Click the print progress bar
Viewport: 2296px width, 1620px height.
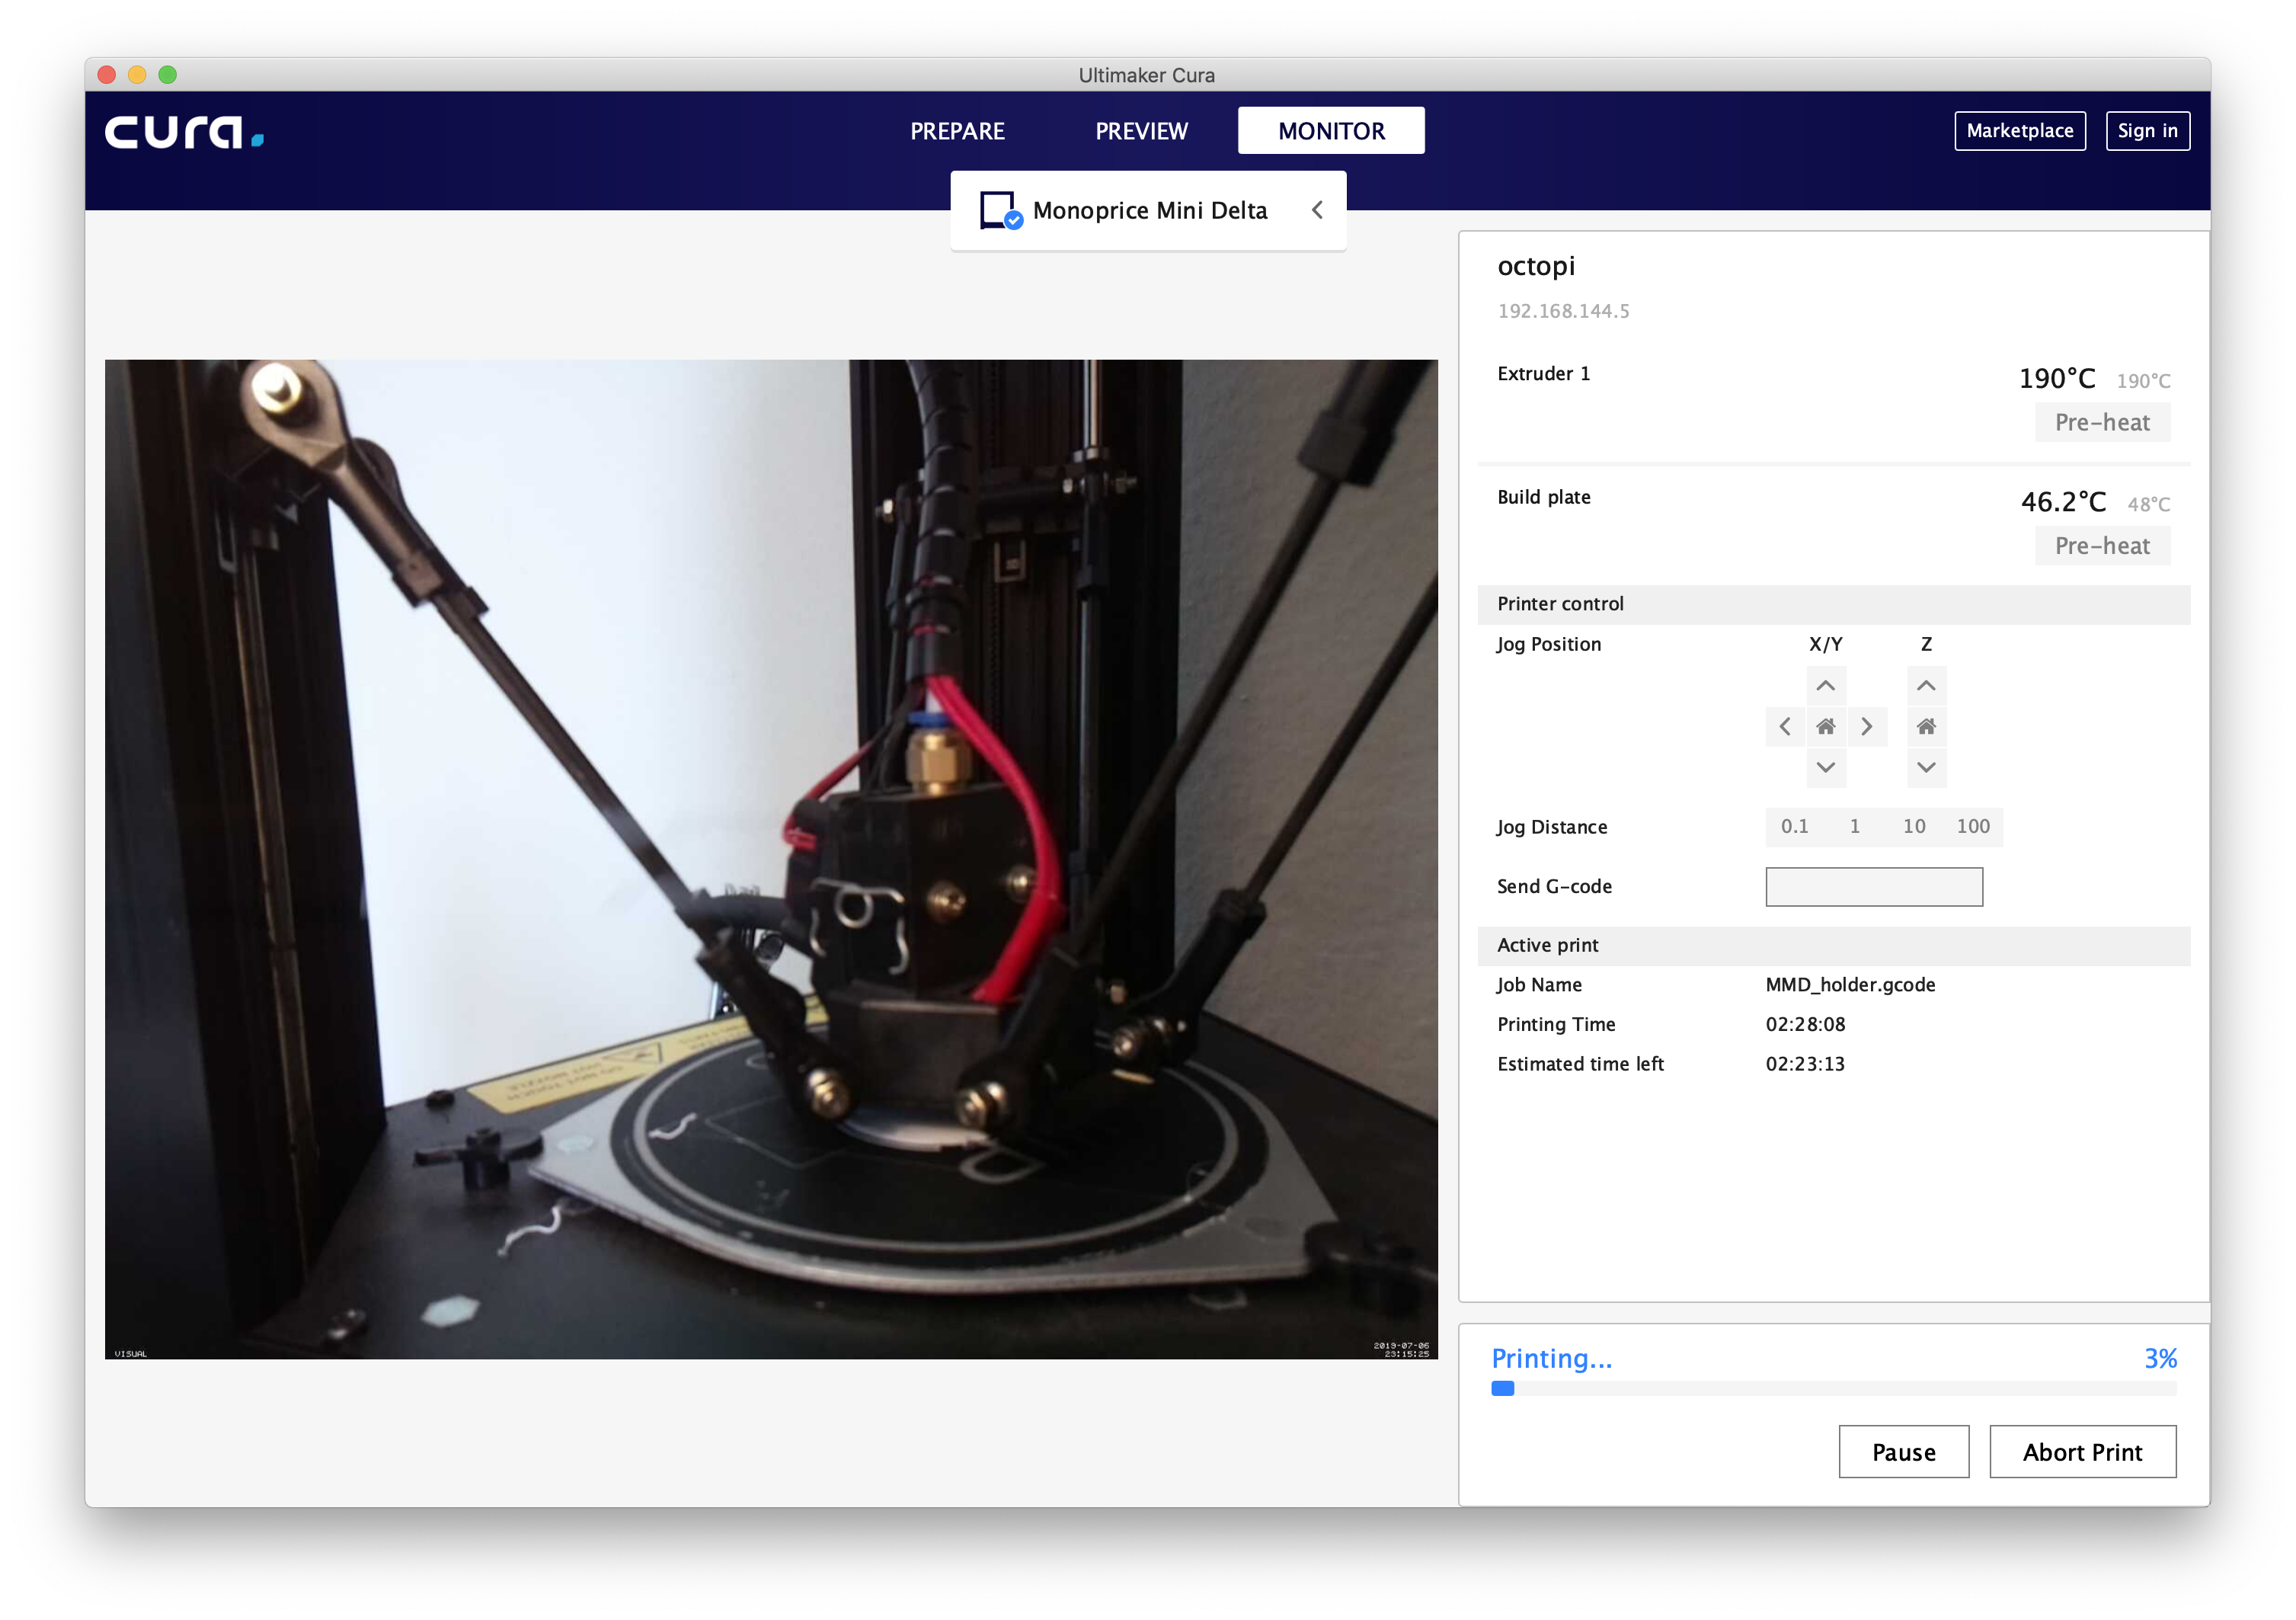pos(1834,1389)
